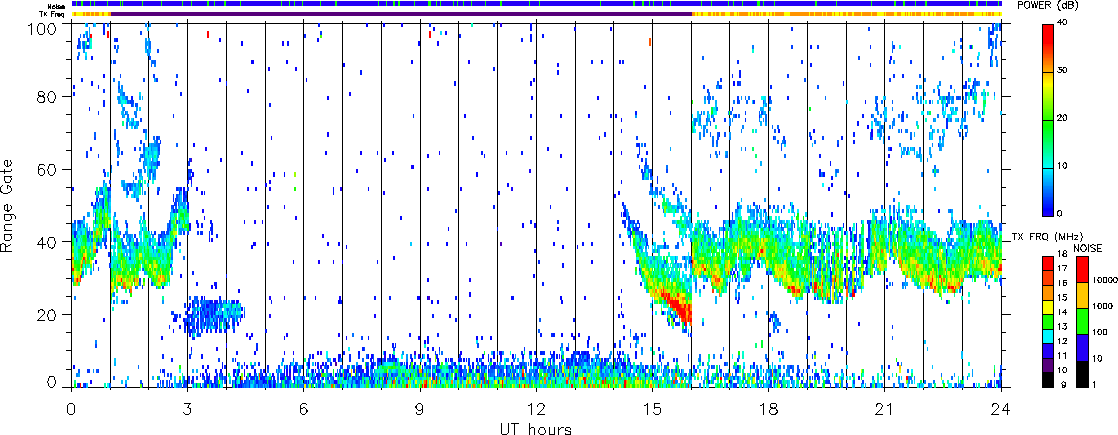This screenshot has height=435, width=1118.
Task: Click the Range Gate axis label
Action: pos(9,205)
